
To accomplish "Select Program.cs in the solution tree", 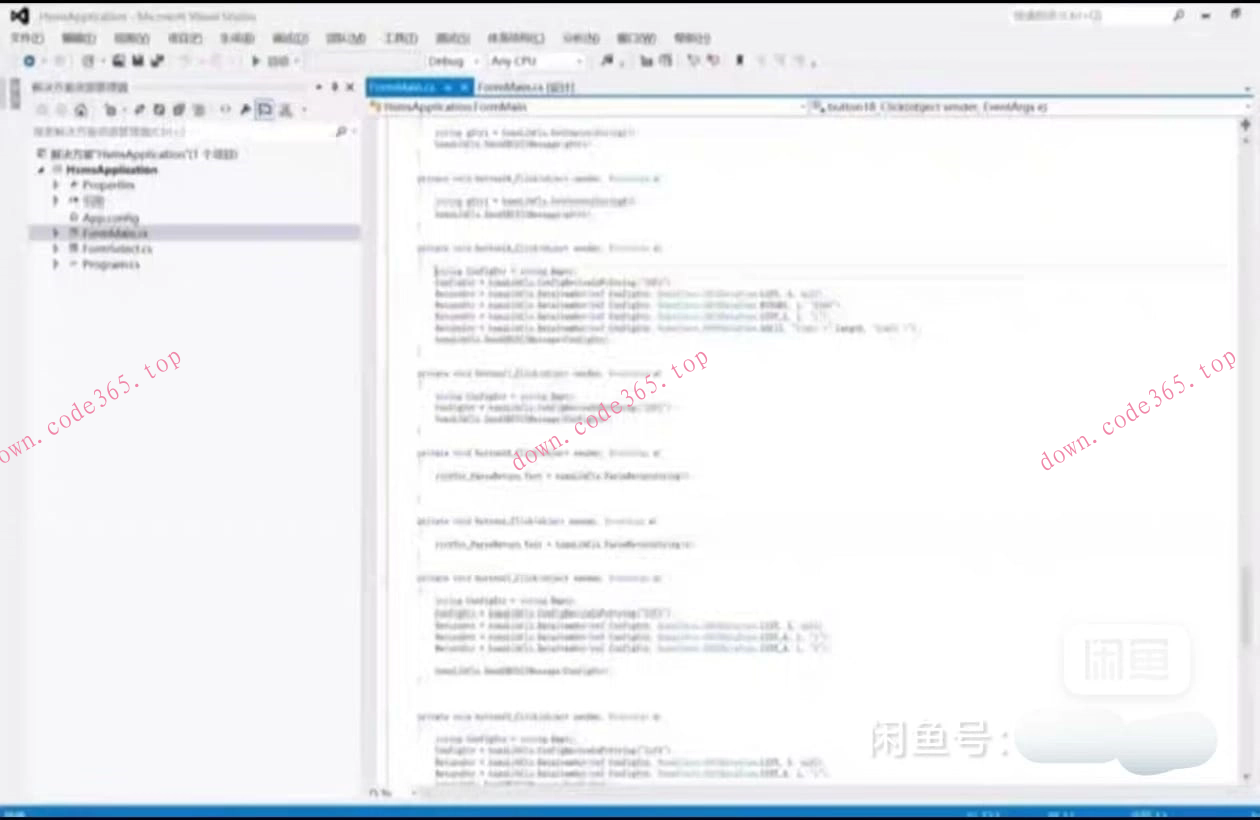I will [110, 264].
